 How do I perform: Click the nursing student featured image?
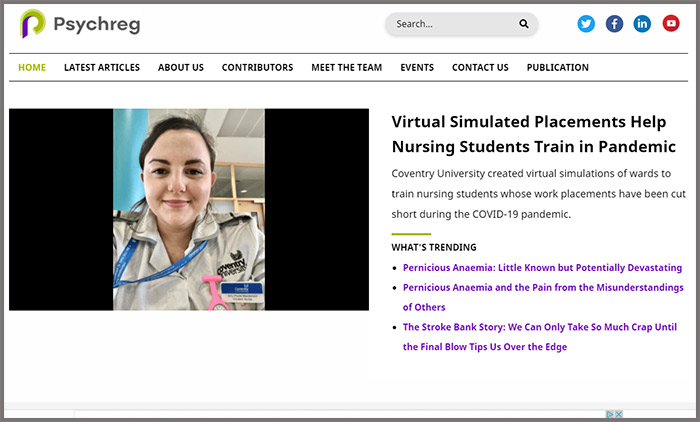click(x=189, y=209)
